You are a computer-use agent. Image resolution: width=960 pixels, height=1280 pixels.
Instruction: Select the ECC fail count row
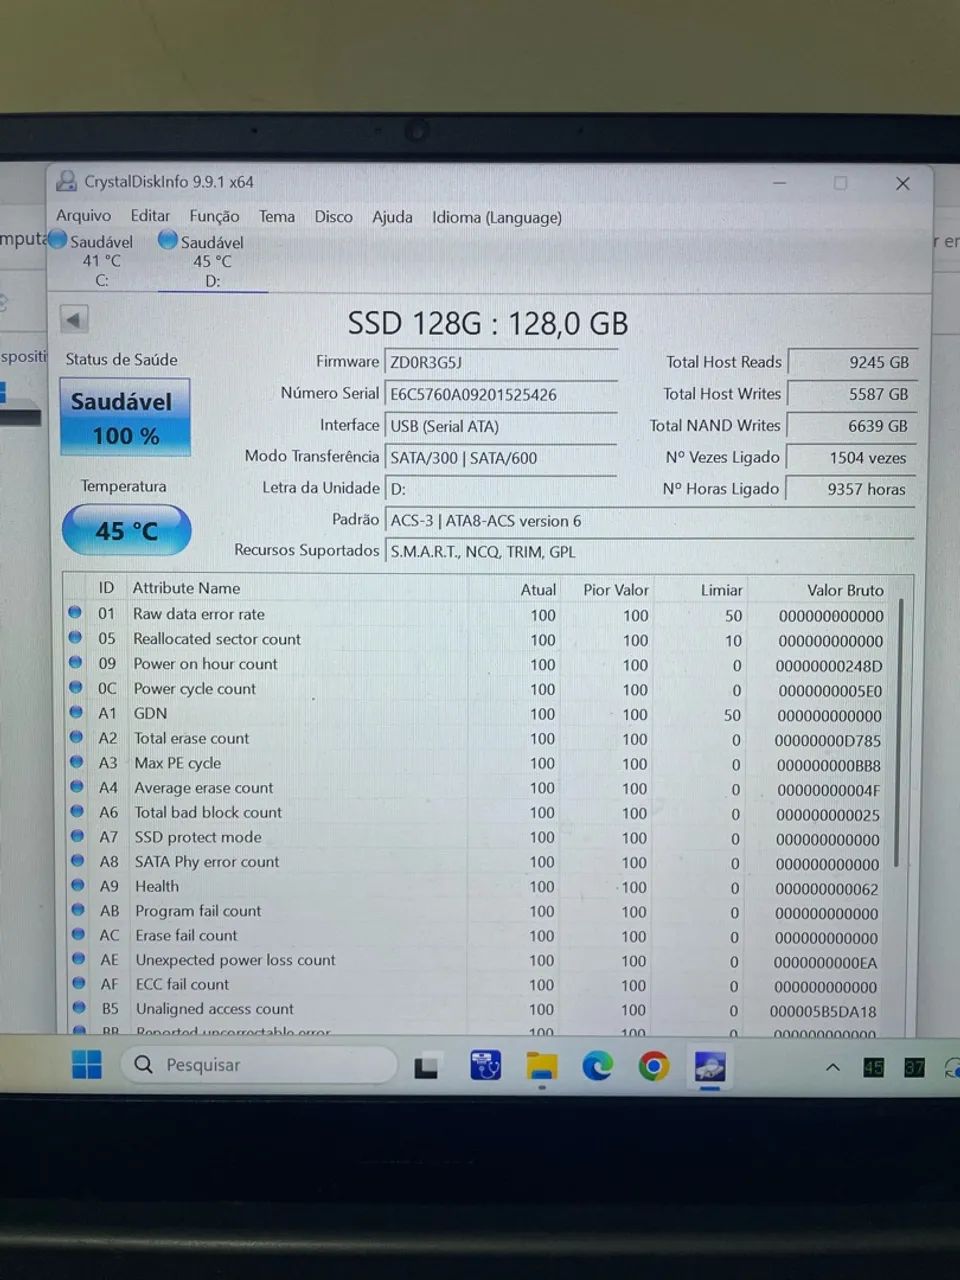pyautogui.click(x=476, y=985)
